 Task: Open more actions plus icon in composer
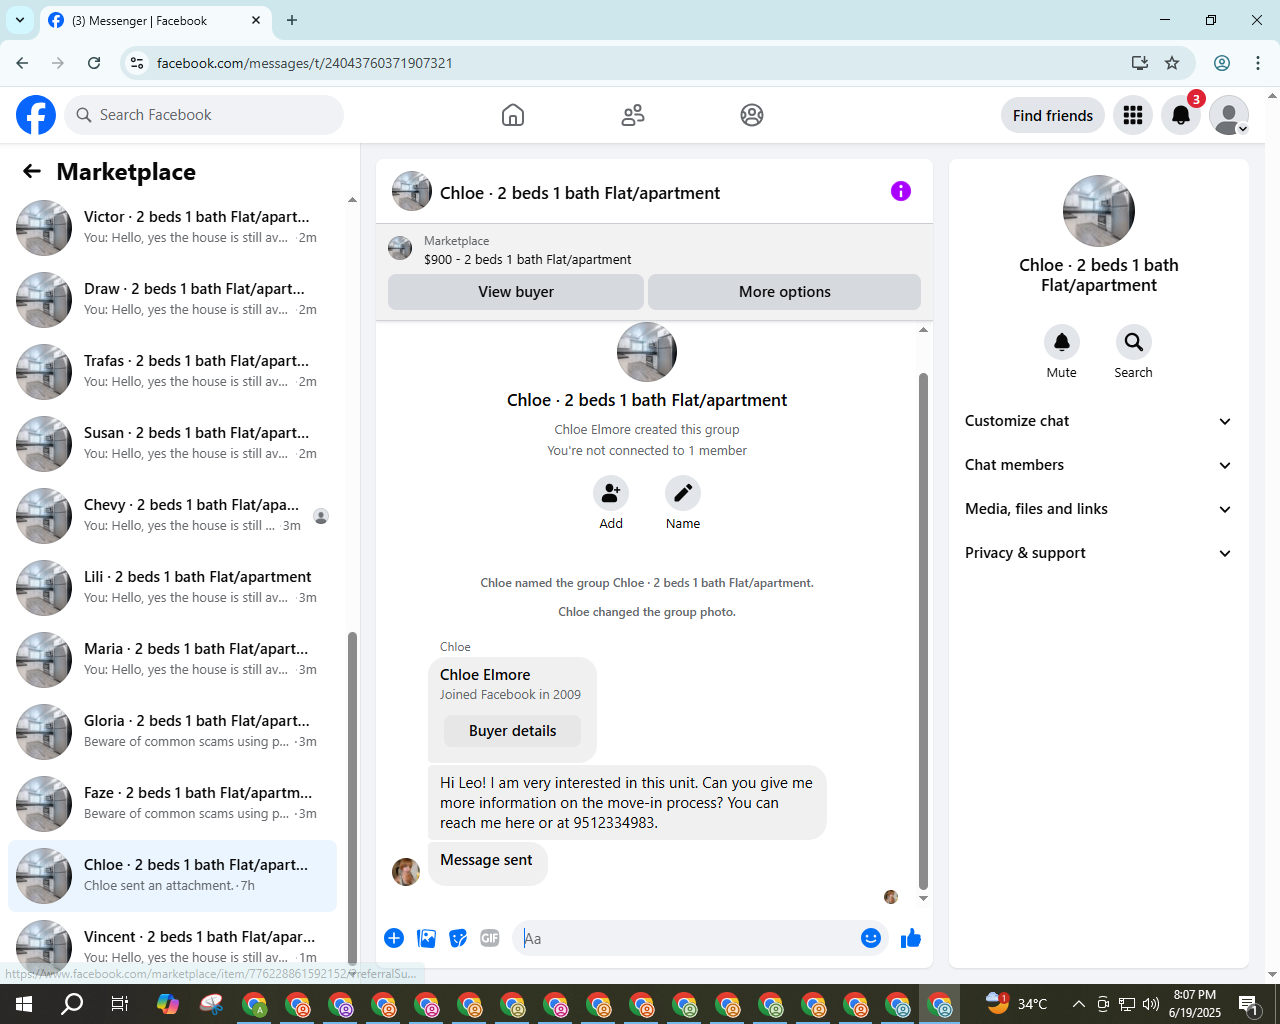(x=394, y=938)
